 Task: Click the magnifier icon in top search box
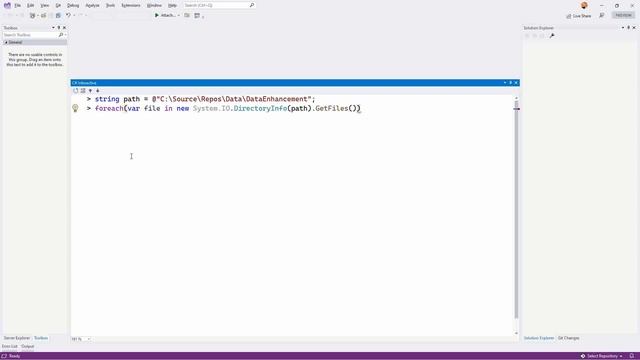(x=252, y=5)
